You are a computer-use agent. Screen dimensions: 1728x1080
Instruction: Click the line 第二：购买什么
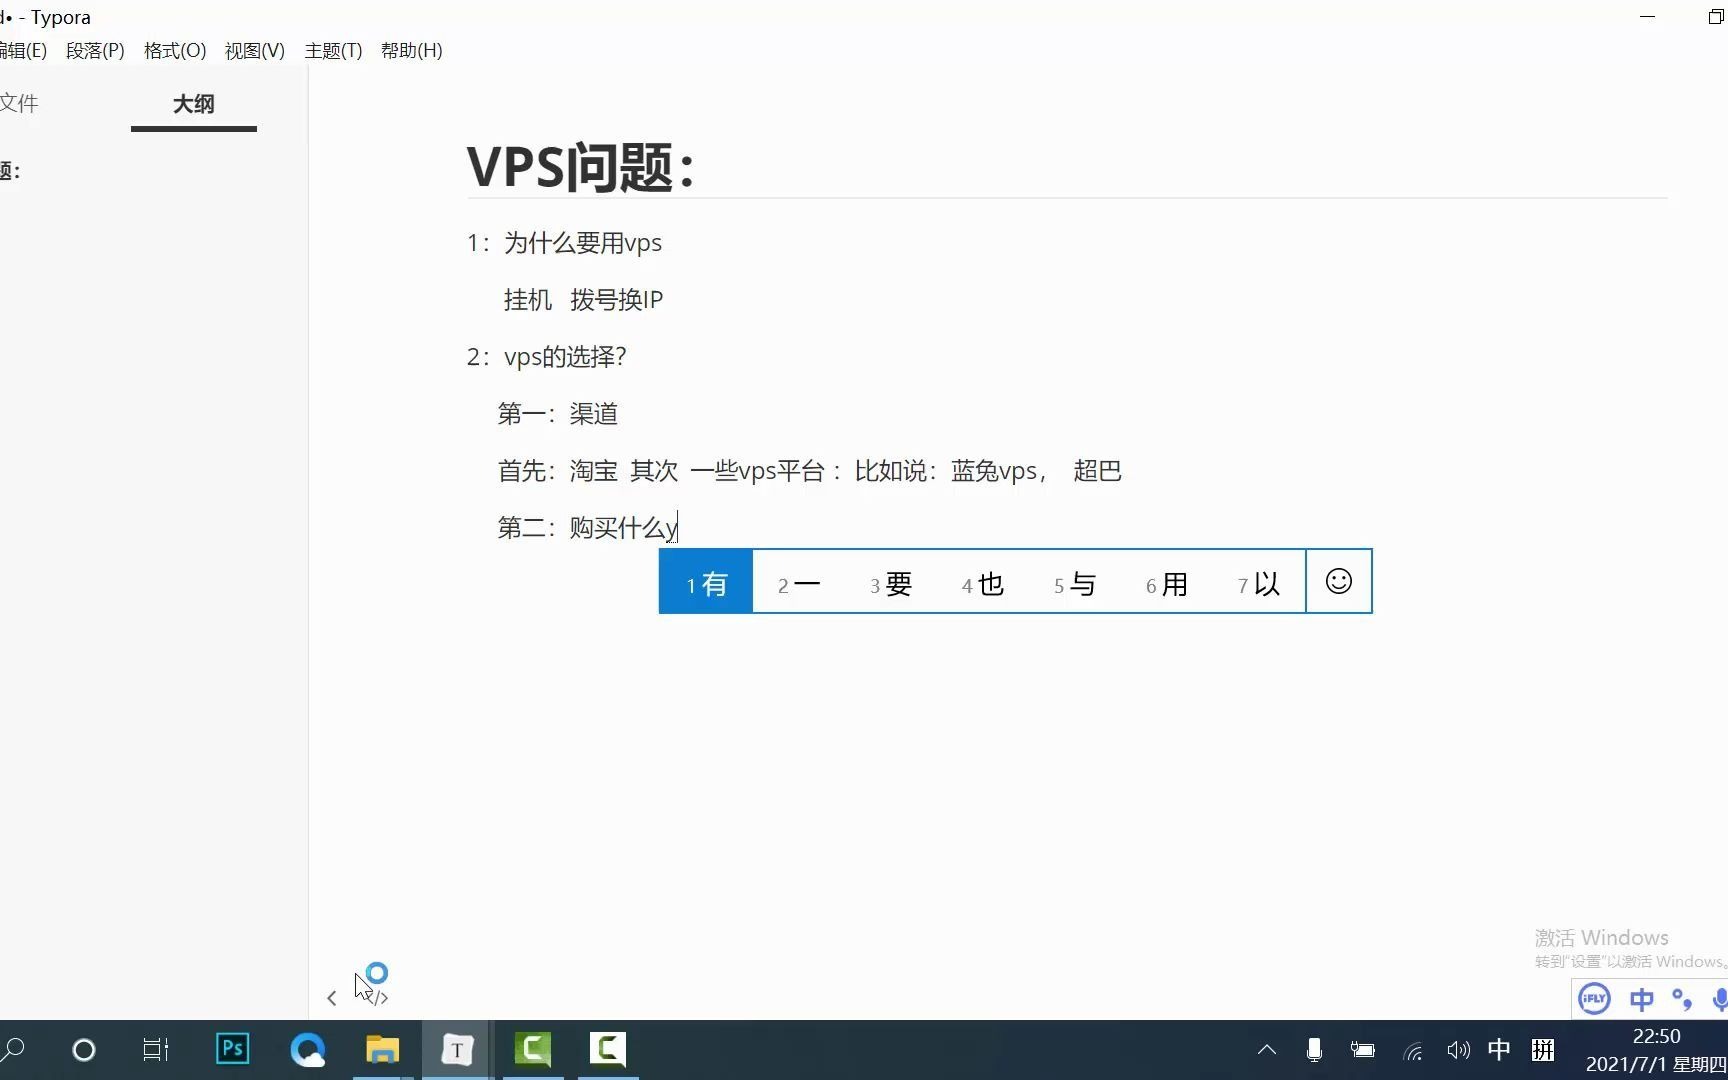coord(587,528)
